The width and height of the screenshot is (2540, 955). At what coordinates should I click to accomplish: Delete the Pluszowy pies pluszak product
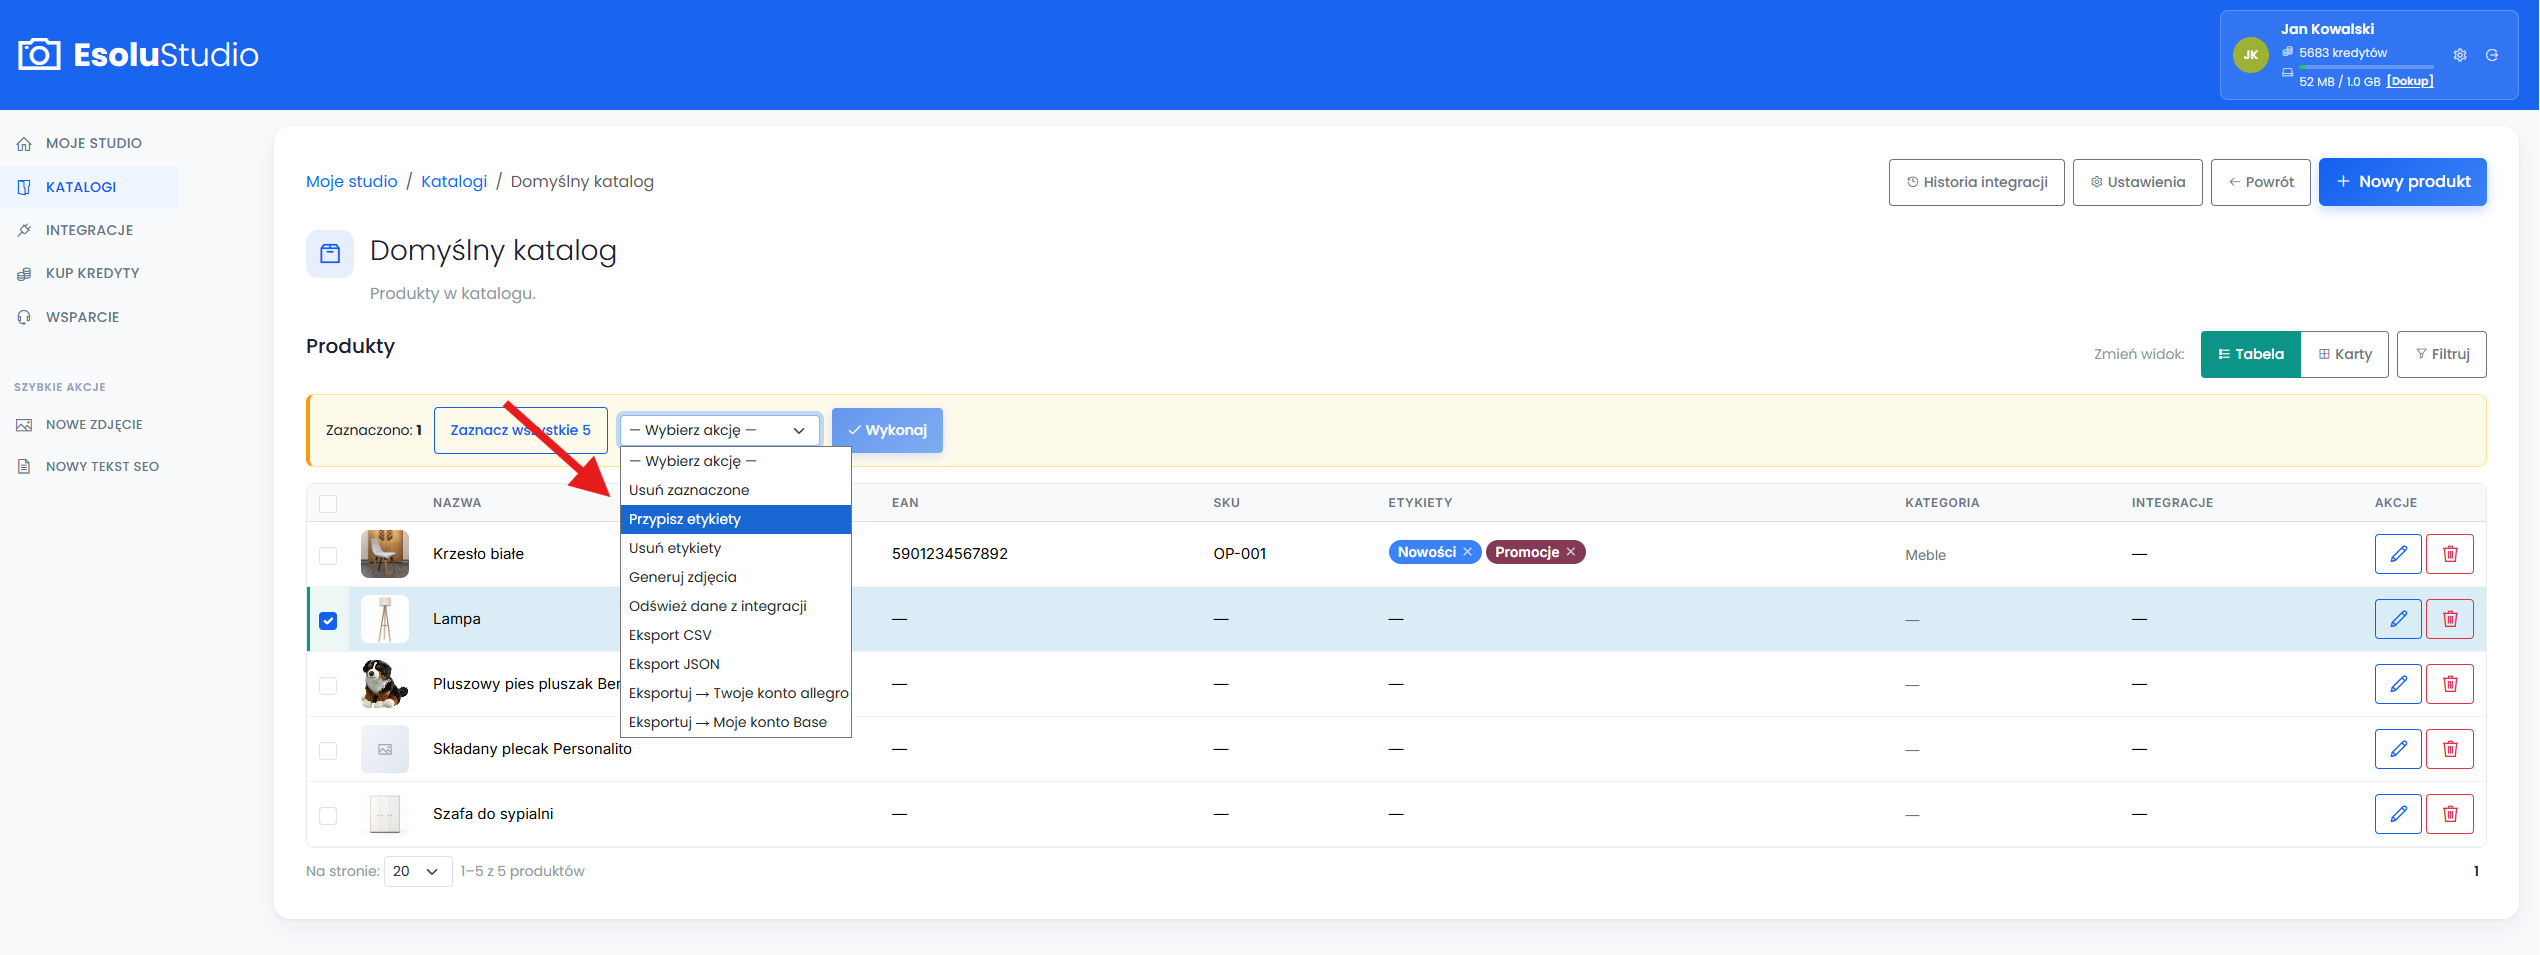point(2450,684)
